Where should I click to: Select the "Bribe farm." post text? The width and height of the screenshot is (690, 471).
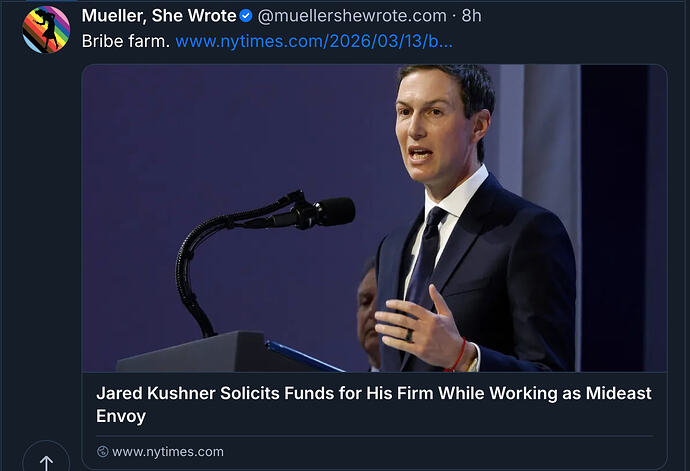click(126, 42)
